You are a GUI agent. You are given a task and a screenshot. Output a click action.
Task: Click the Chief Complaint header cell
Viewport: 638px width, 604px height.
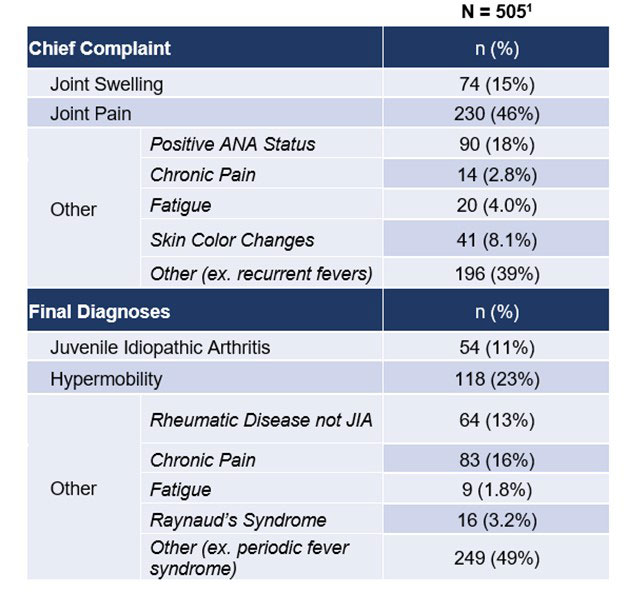pos(100,48)
